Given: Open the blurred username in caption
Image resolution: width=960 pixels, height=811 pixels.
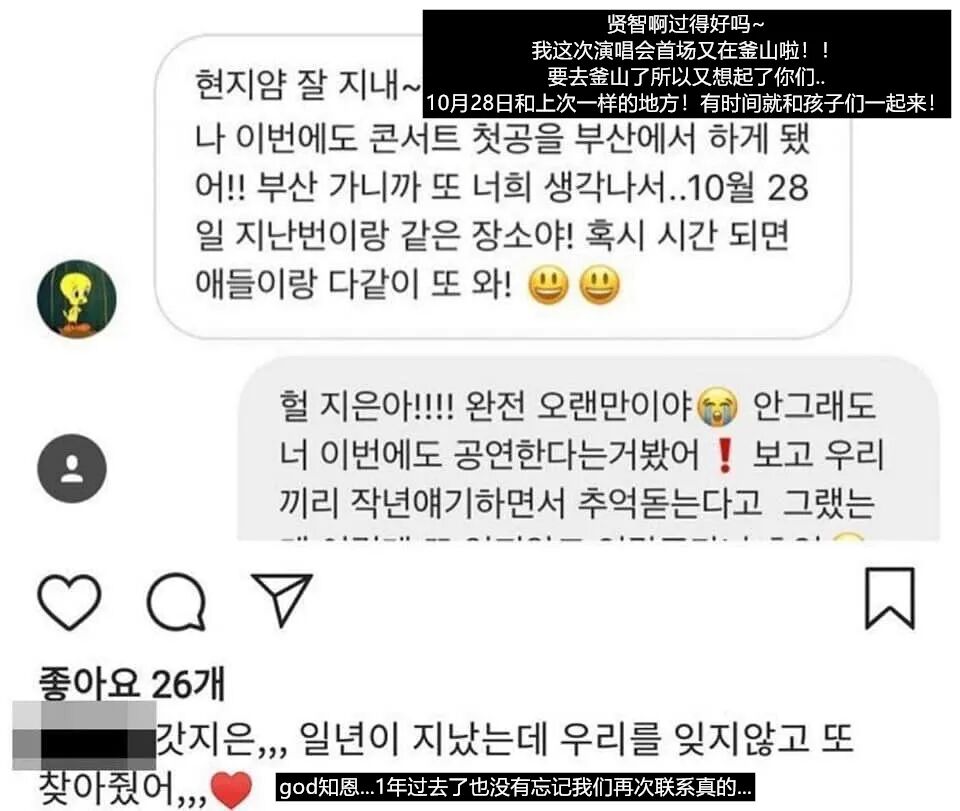Looking at the screenshot, I should [x=84, y=736].
